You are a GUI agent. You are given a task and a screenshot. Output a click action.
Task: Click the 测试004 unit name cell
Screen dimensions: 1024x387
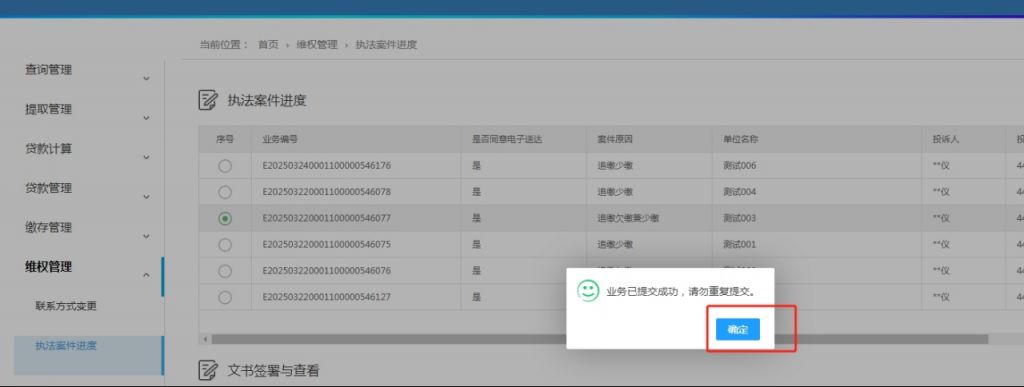pos(739,192)
